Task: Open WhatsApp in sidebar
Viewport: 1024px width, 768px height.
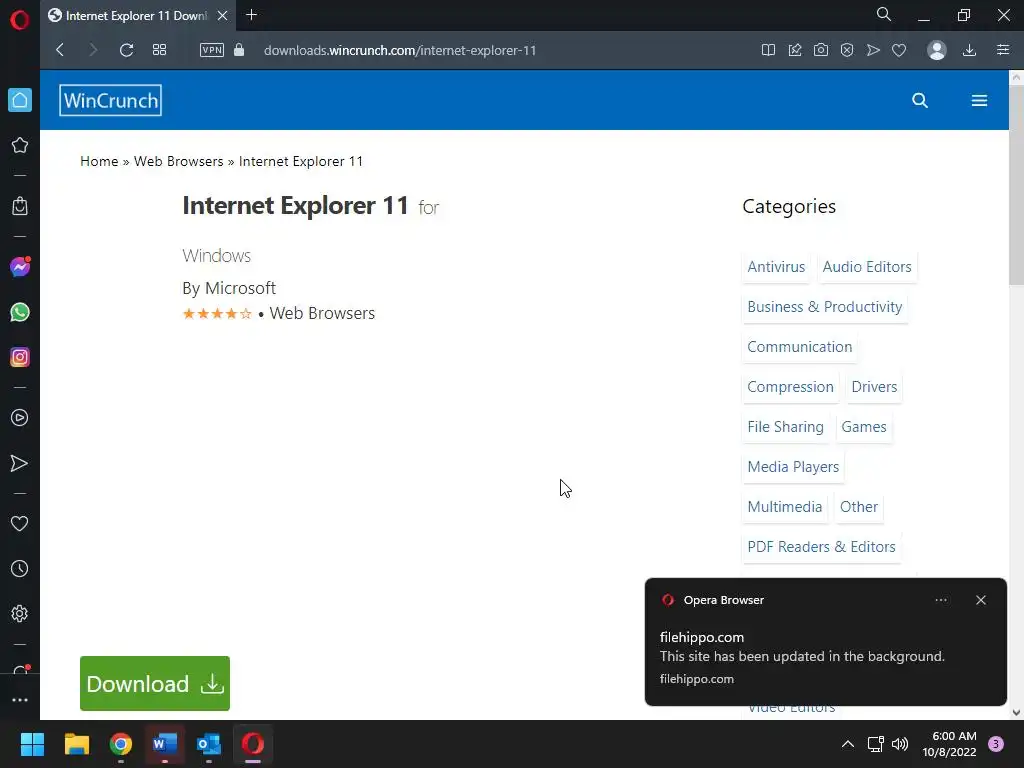Action: pyautogui.click(x=20, y=312)
